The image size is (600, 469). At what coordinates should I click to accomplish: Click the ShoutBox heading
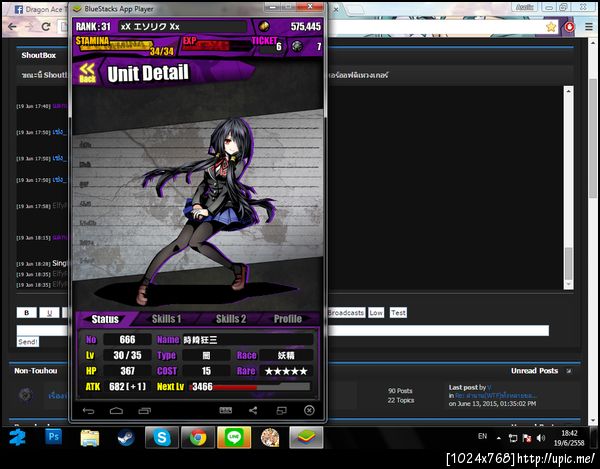pyautogui.click(x=39, y=55)
